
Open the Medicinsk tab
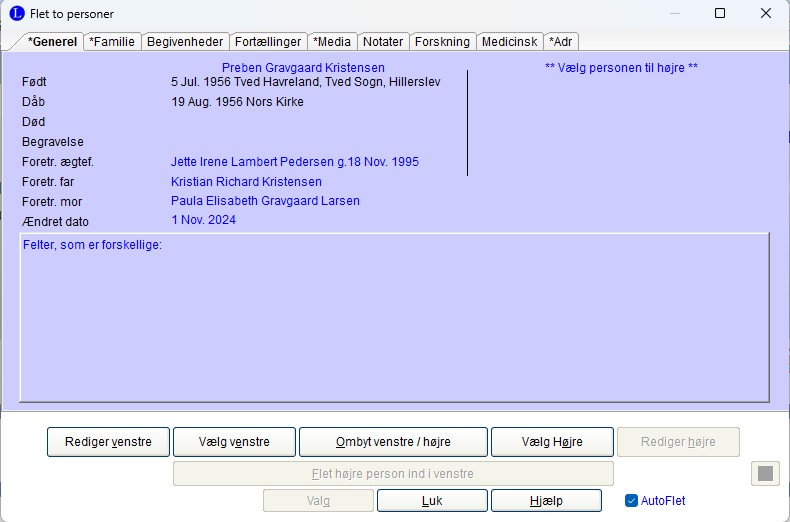509,42
